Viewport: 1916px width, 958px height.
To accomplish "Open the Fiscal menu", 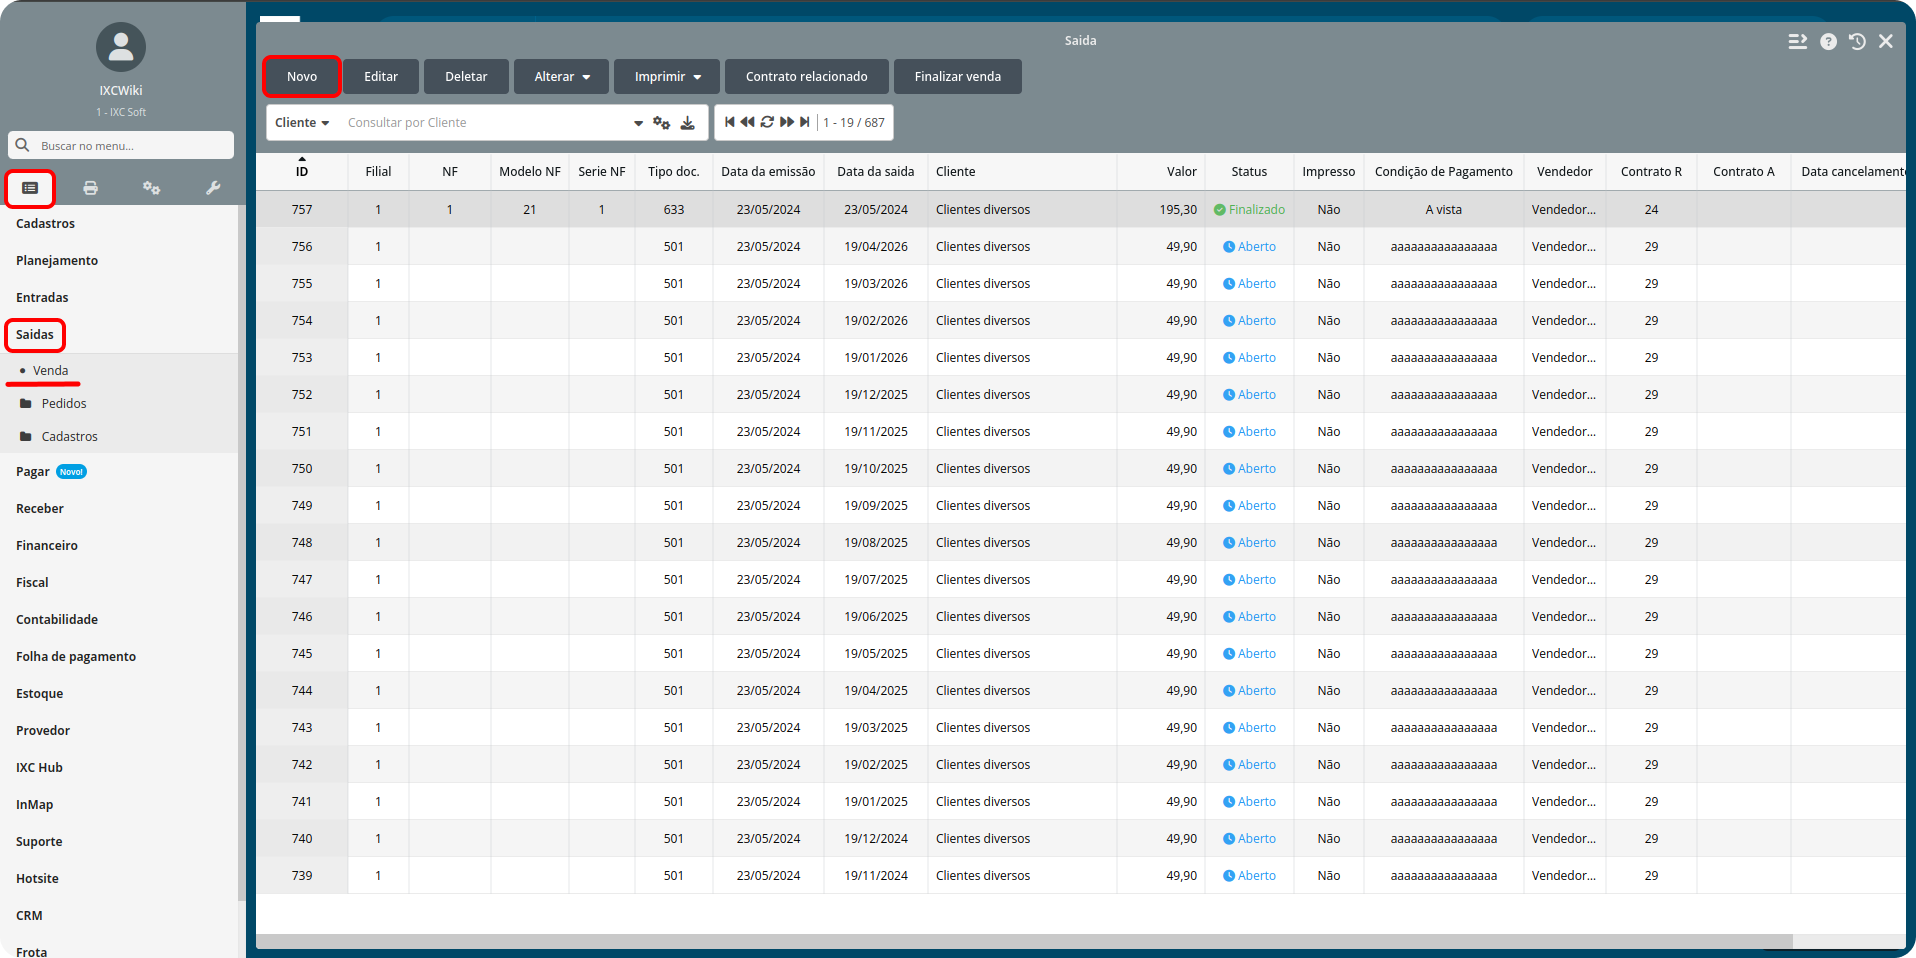I will point(32,582).
